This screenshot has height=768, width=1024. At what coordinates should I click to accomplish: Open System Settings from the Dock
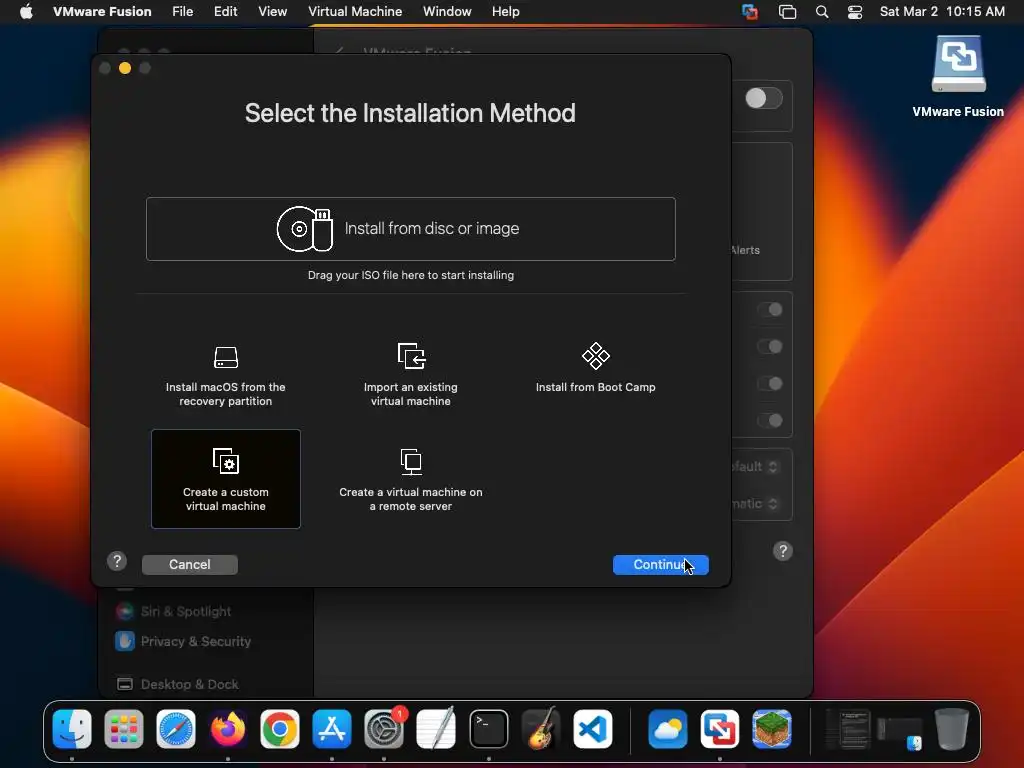click(384, 729)
